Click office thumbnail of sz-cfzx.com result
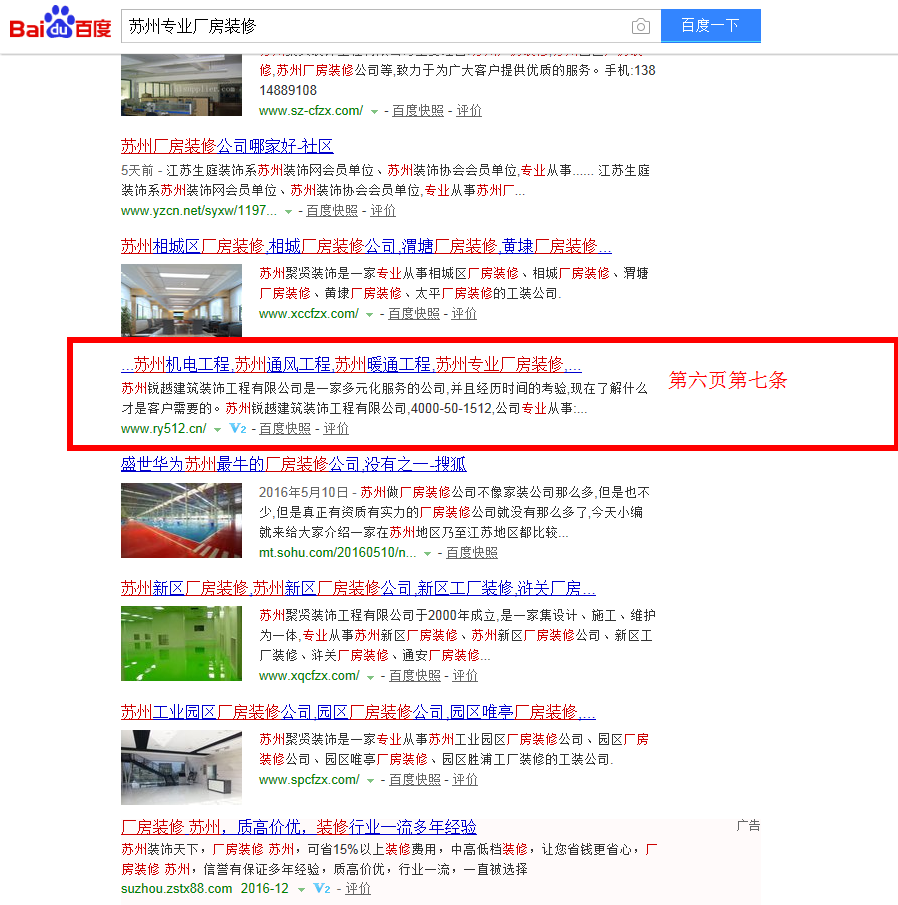Image resolution: width=898 pixels, height=905 pixels. [181, 85]
